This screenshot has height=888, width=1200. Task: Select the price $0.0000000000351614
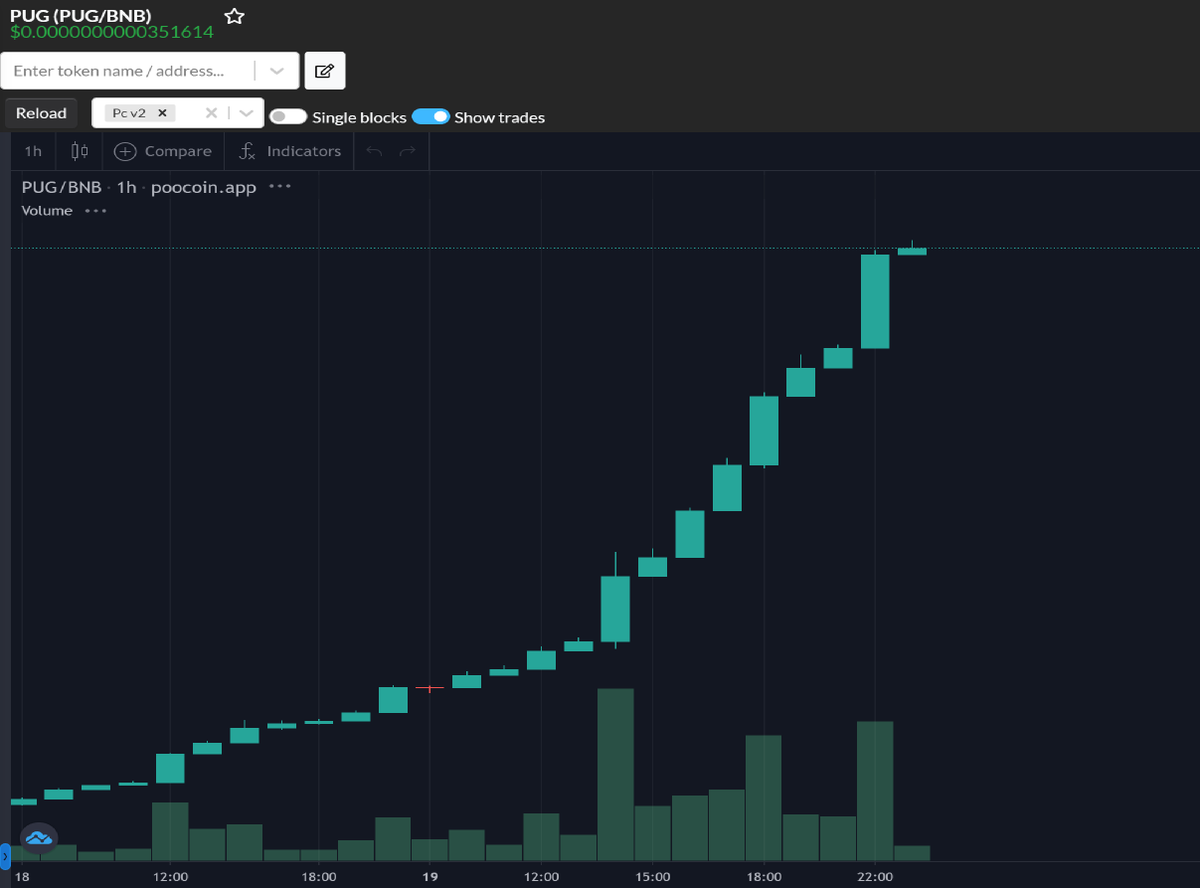tap(112, 32)
